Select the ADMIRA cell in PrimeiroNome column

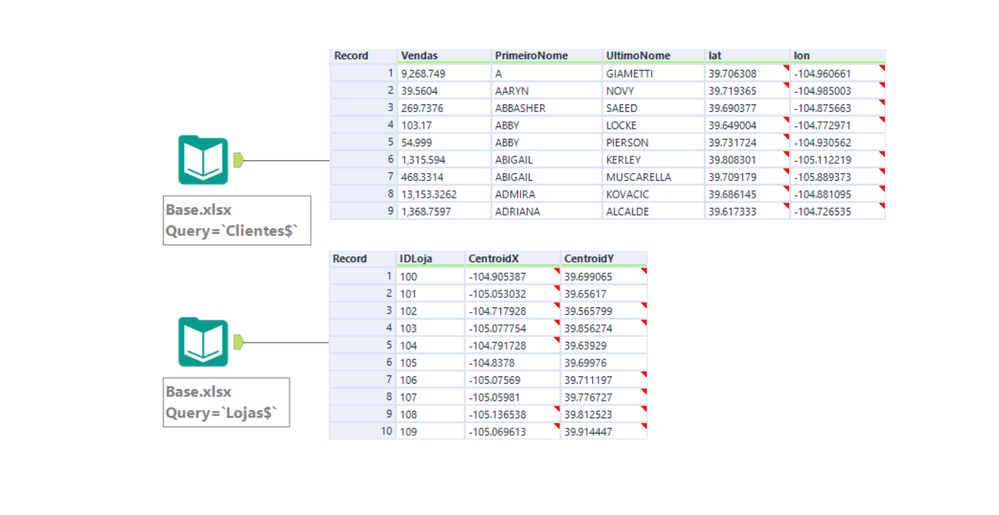pos(515,195)
